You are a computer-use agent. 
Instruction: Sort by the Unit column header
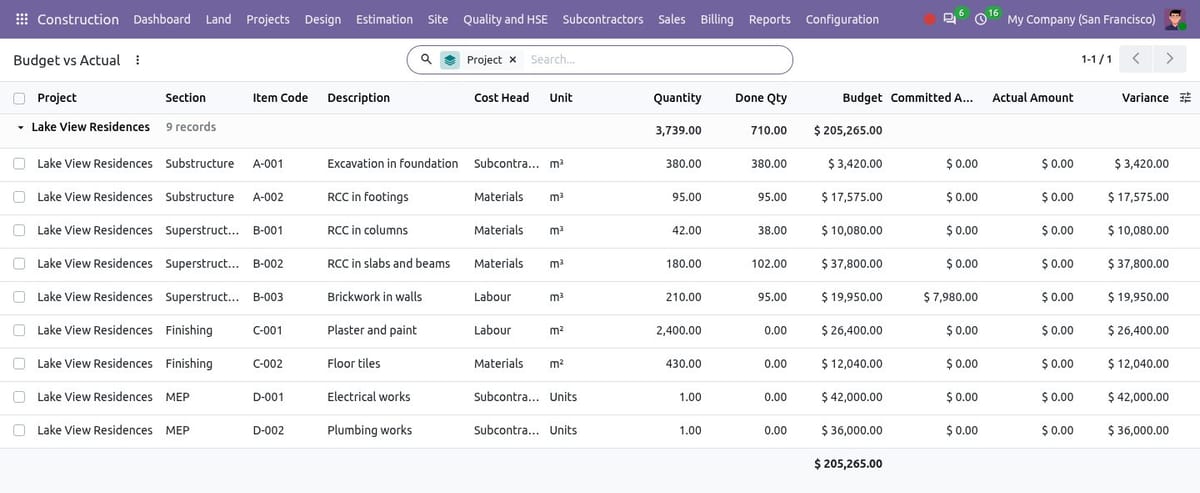pyautogui.click(x=561, y=98)
